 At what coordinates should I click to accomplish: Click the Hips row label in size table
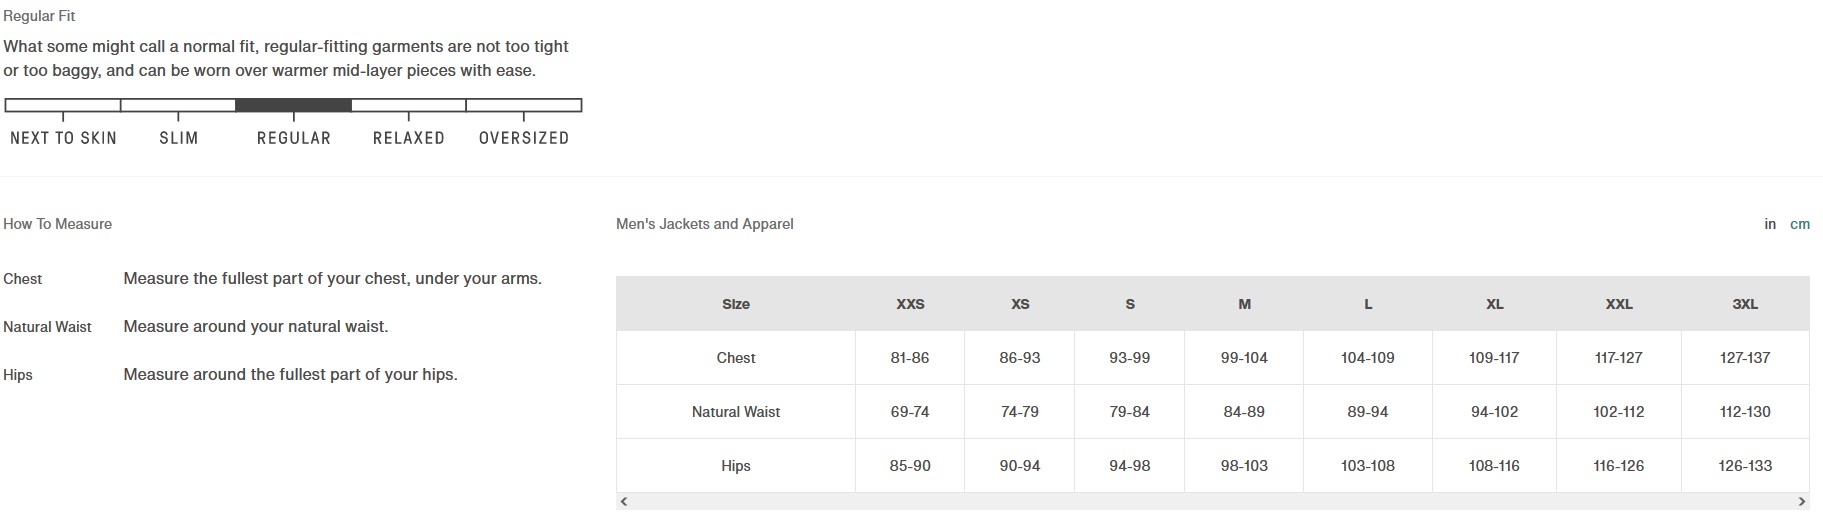pyautogui.click(x=736, y=466)
